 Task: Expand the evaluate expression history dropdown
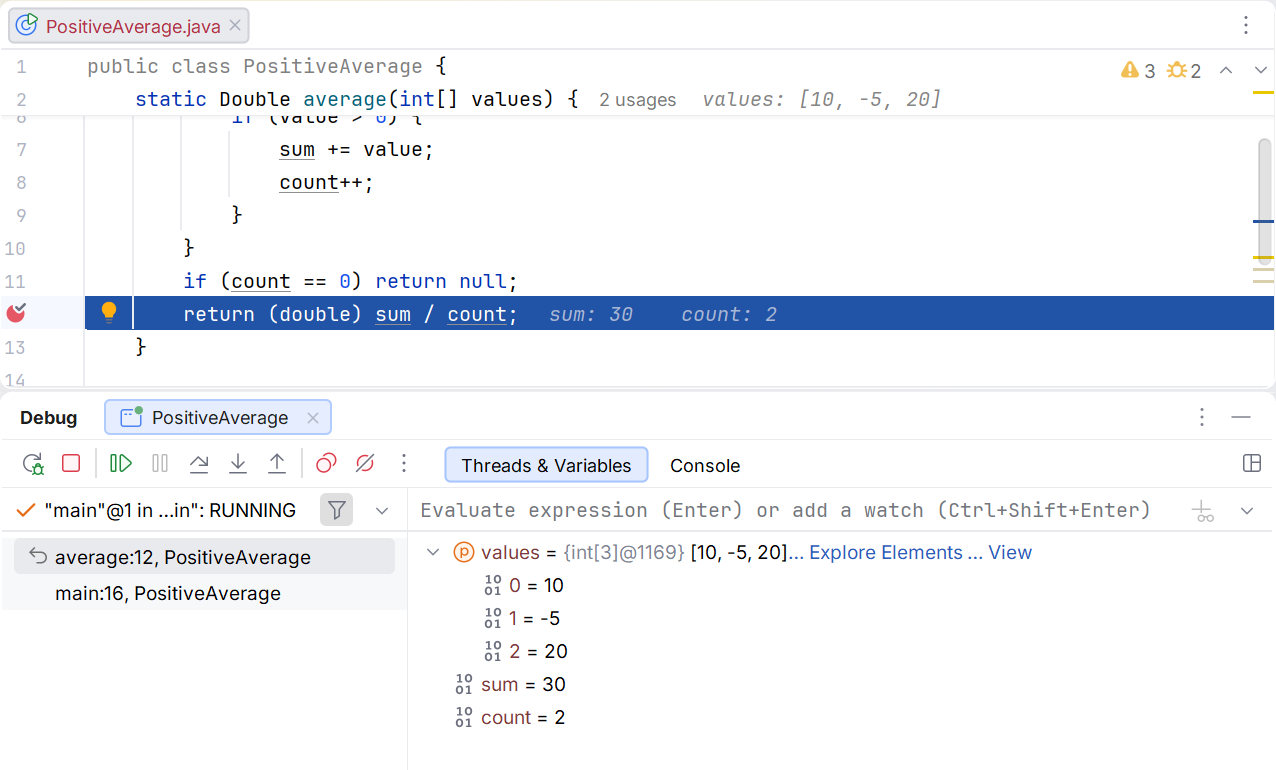click(x=1247, y=511)
